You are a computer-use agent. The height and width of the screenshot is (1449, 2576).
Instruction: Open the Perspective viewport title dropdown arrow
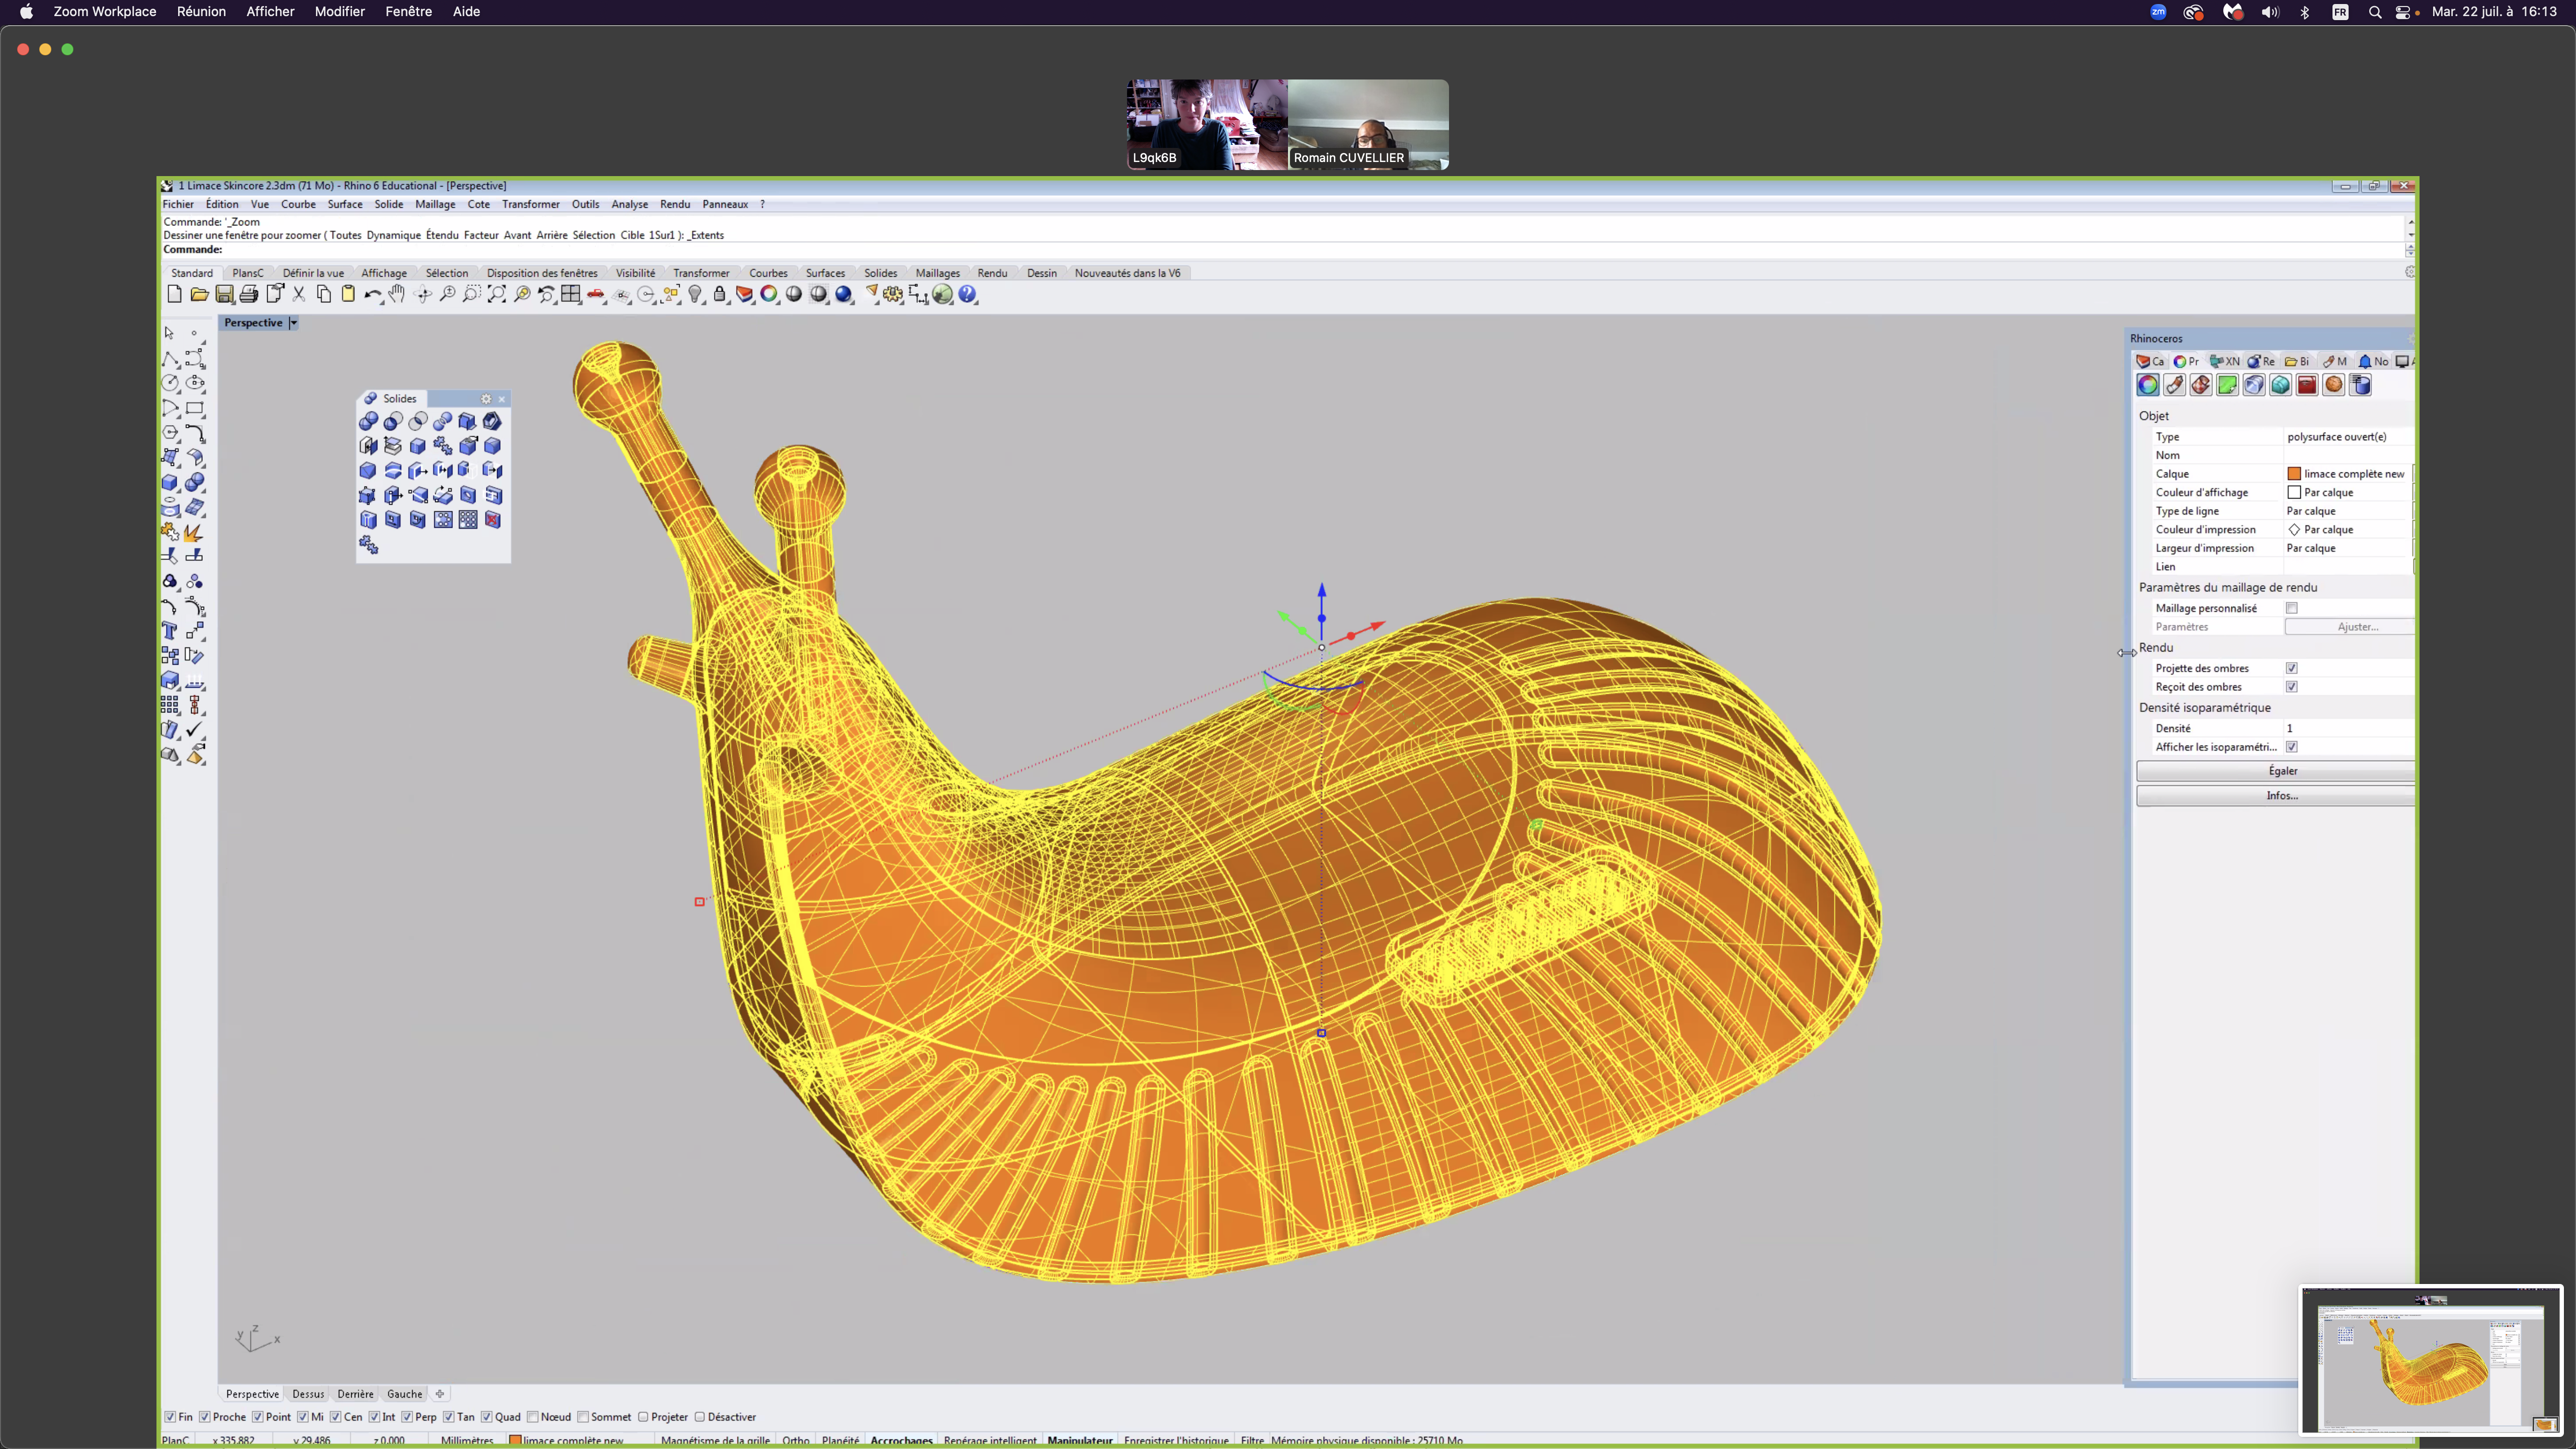(x=293, y=323)
